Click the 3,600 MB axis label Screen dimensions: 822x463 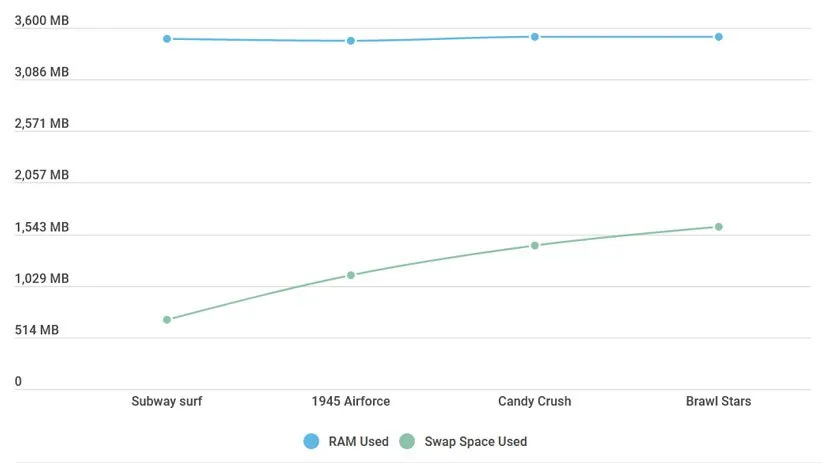[41, 20]
